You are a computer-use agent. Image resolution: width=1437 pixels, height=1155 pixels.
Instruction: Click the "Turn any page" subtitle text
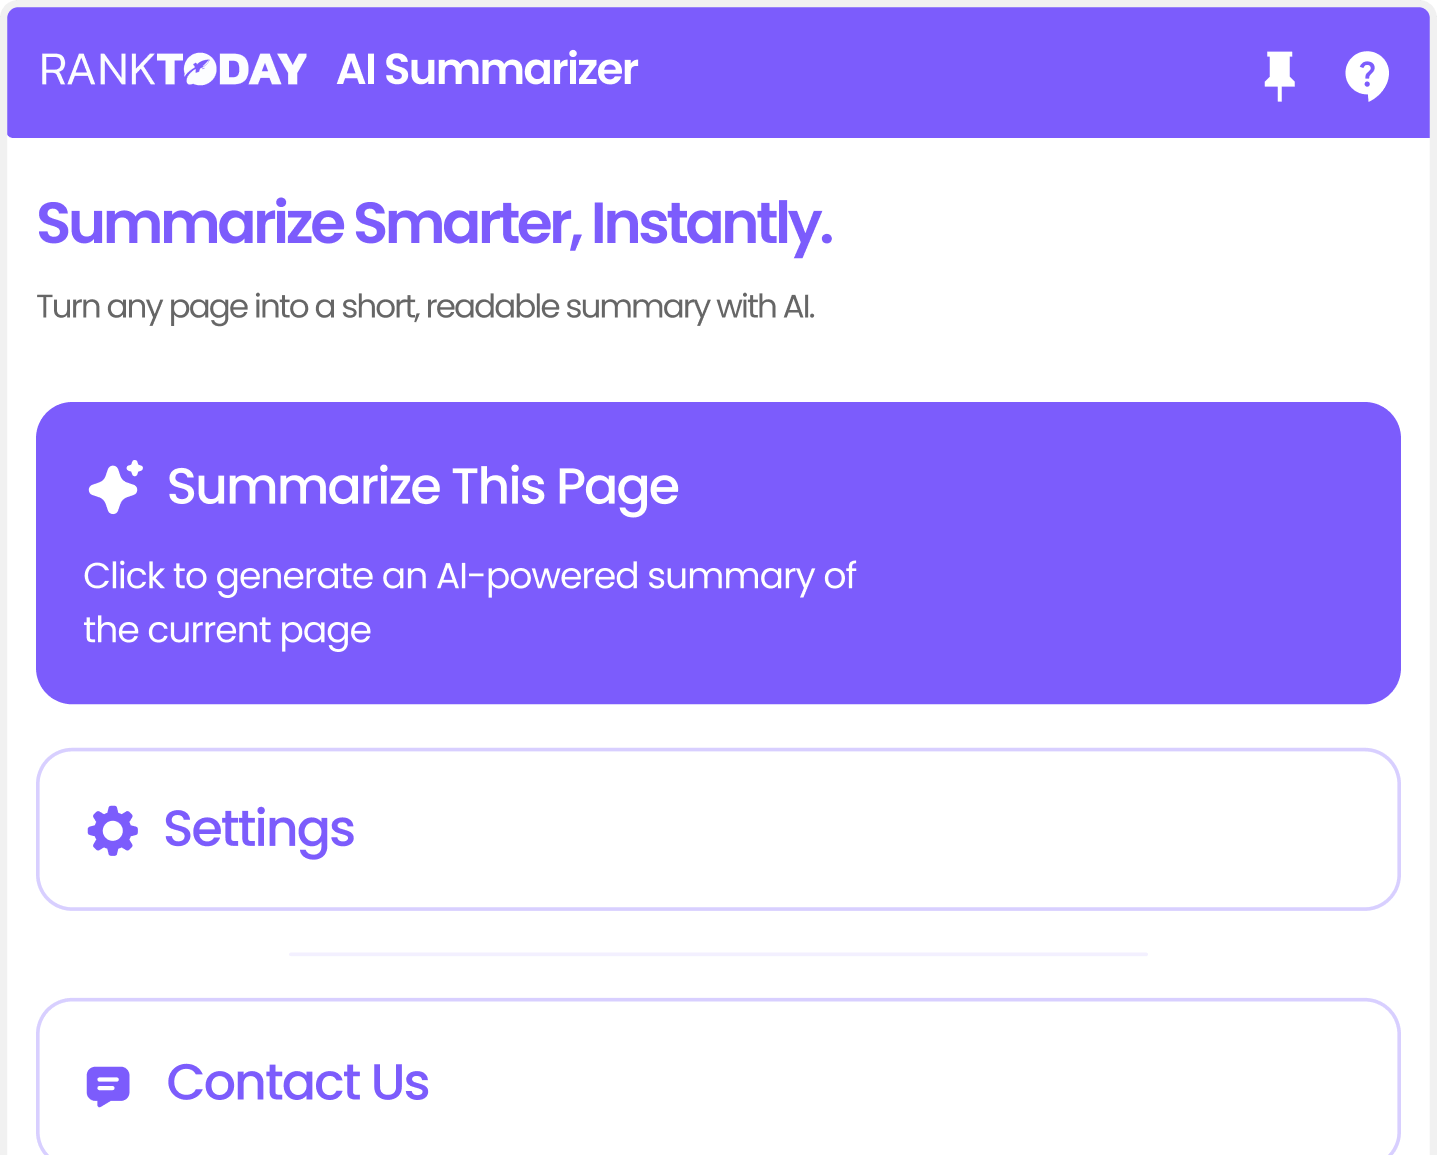pyautogui.click(x=425, y=307)
